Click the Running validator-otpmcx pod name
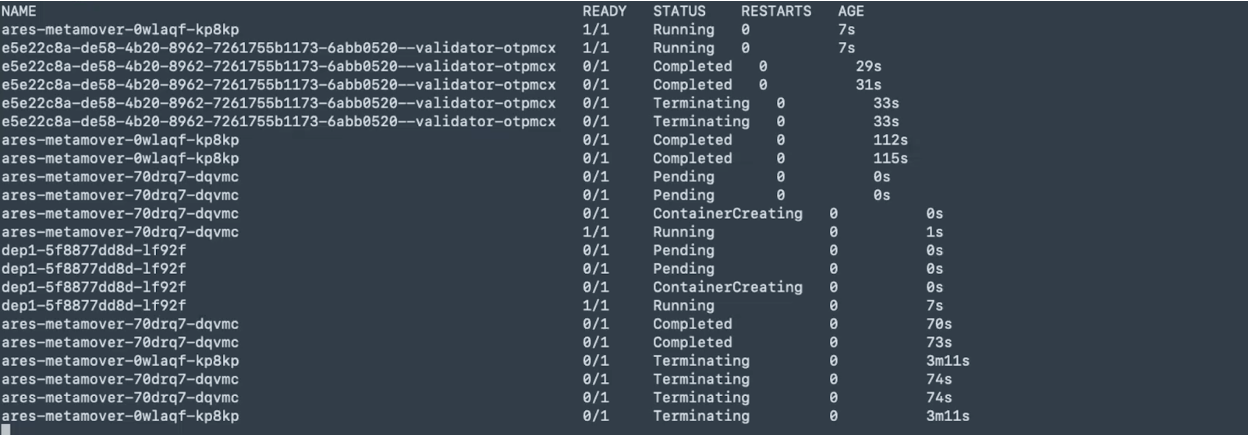The width and height of the screenshot is (1248, 436). coord(278,48)
